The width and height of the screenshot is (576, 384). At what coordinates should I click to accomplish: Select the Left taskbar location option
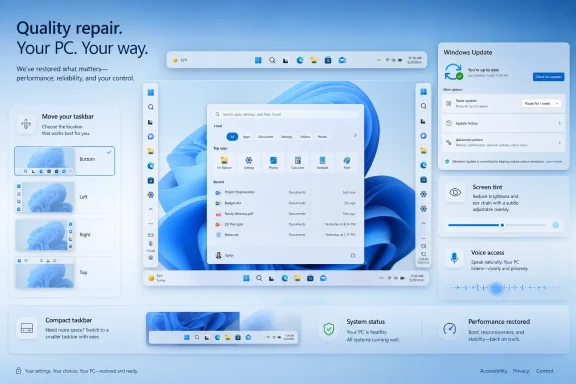[x=65, y=197]
